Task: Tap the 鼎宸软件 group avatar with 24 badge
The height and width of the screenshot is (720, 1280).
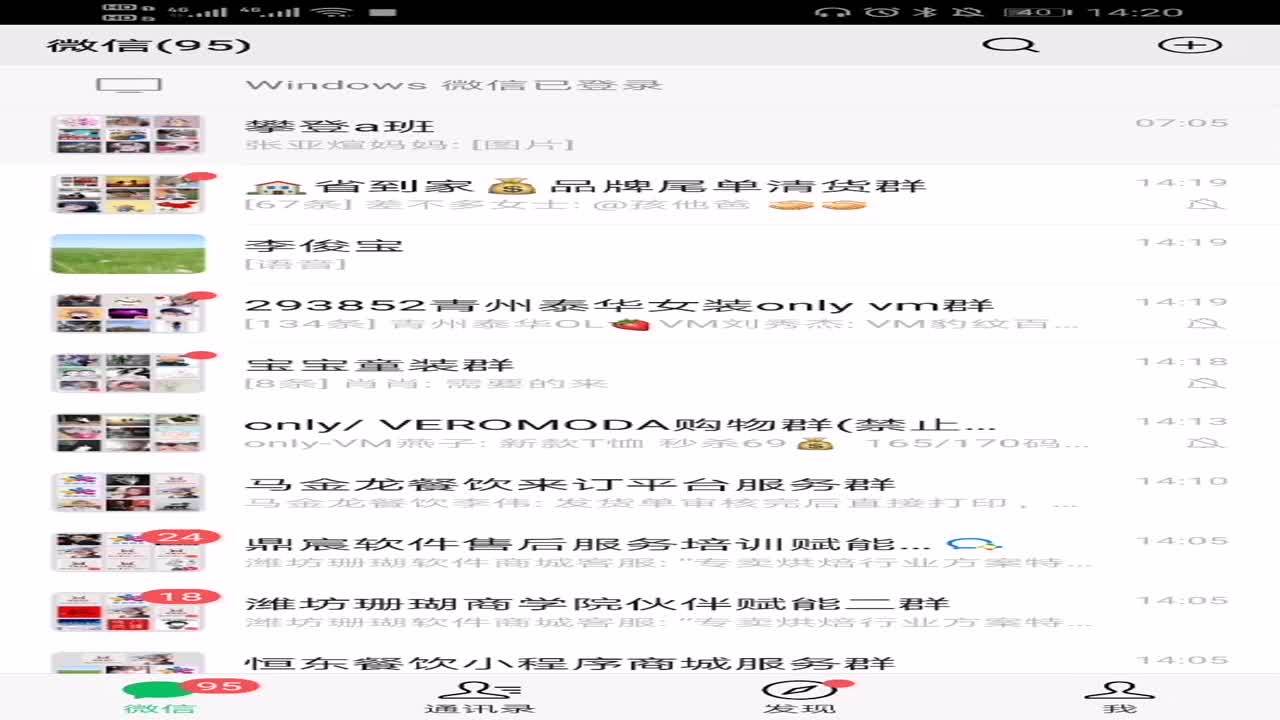Action: coord(128,553)
